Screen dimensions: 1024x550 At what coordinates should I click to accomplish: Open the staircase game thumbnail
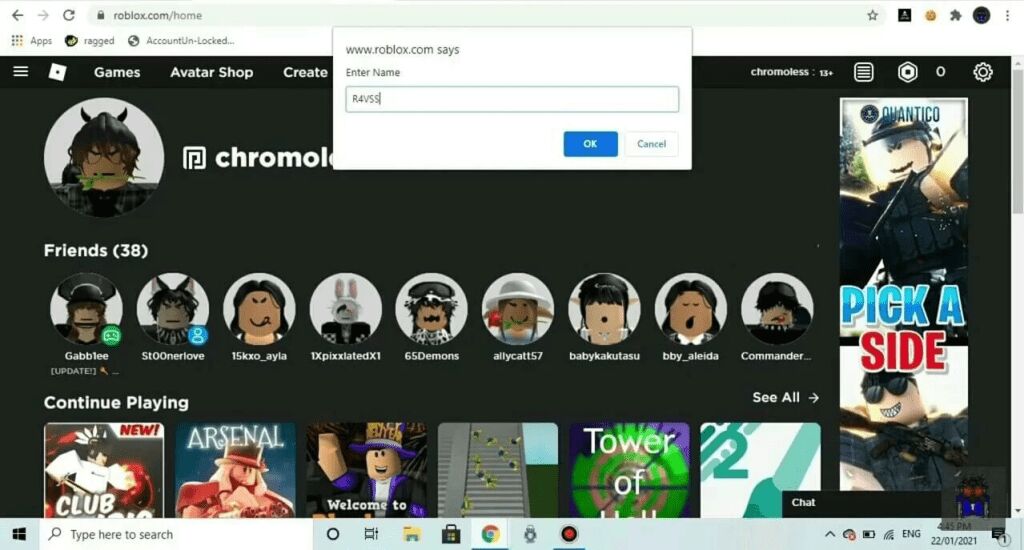[498, 470]
